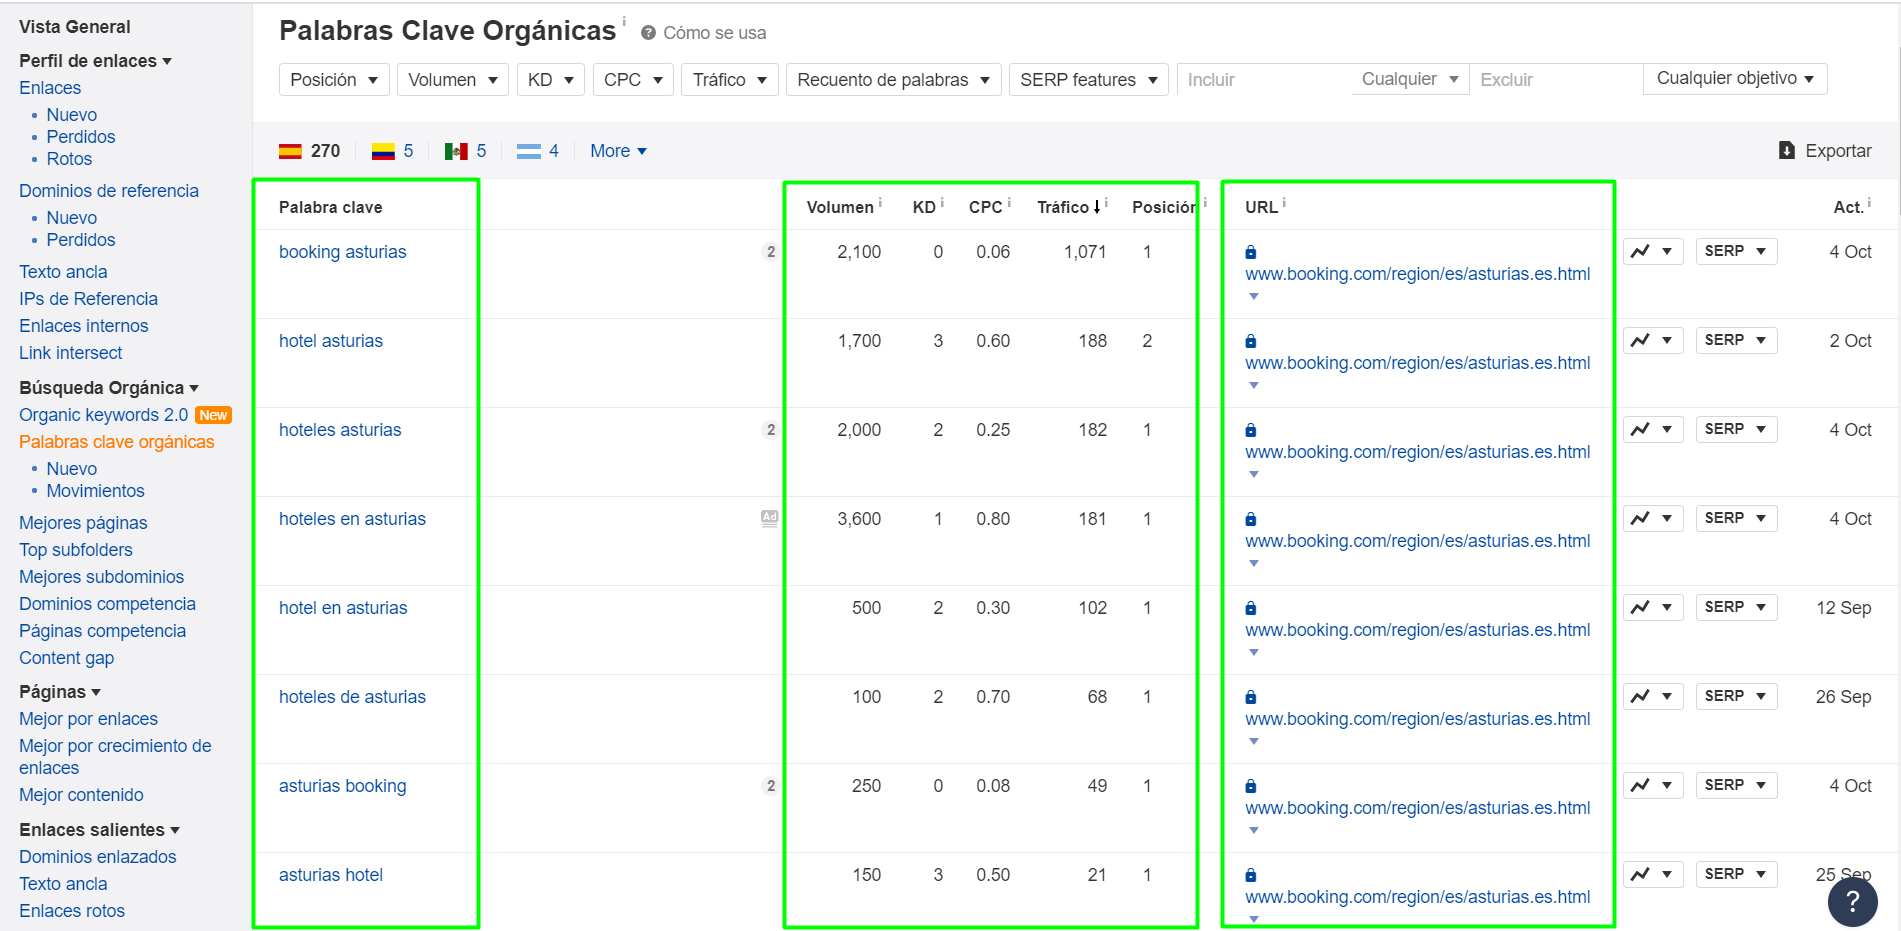The height and width of the screenshot is (931, 1901).
Task: Click the lock icon next to the first URL
Action: pos(1250,251)
